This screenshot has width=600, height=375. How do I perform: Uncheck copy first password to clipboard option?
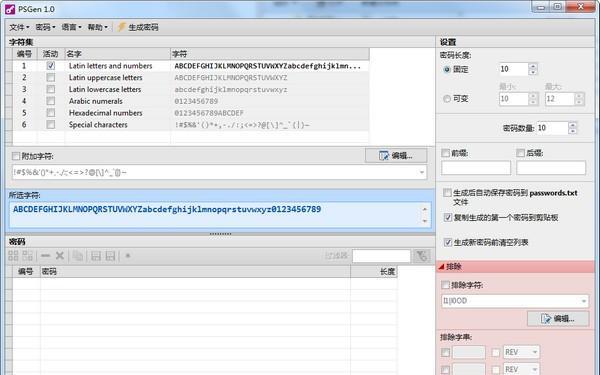448,218
